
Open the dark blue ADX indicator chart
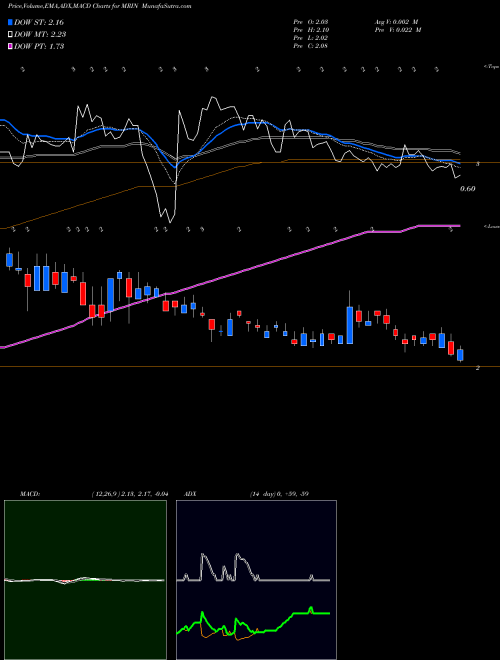(x=256, y=580)
